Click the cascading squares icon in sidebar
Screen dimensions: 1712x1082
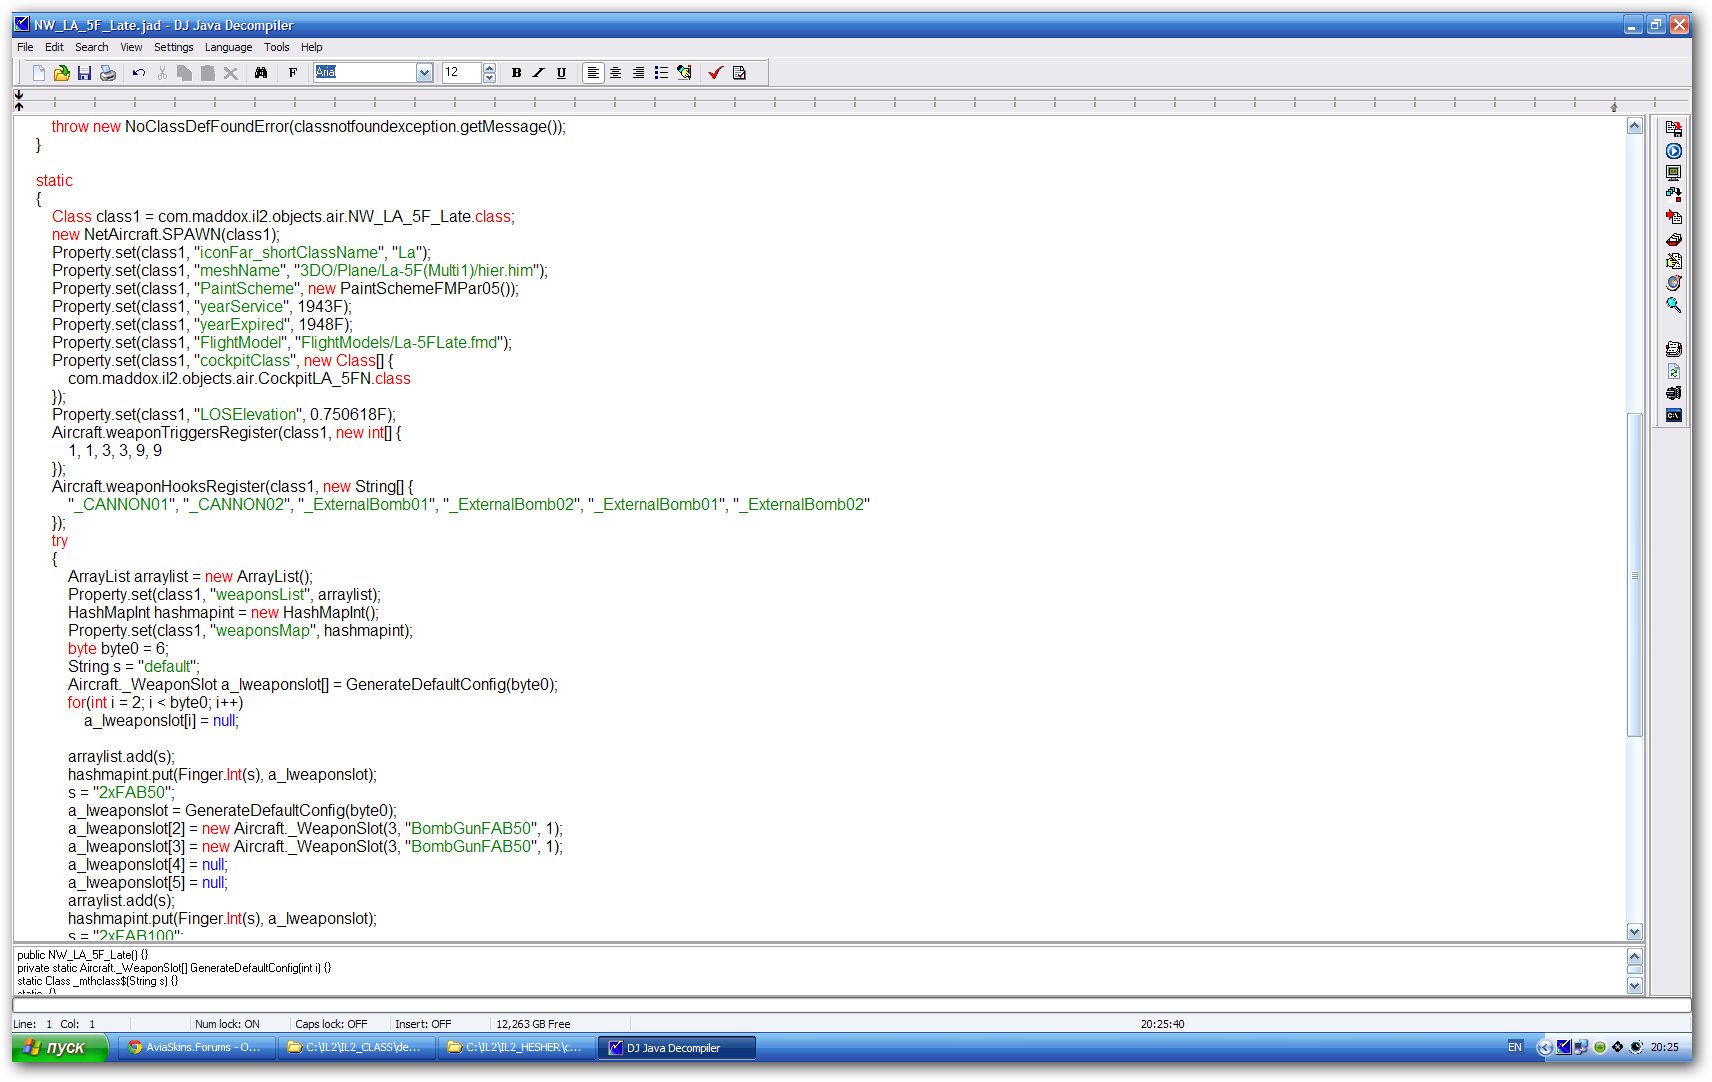pyautogui.click(x=1674, y=195)
